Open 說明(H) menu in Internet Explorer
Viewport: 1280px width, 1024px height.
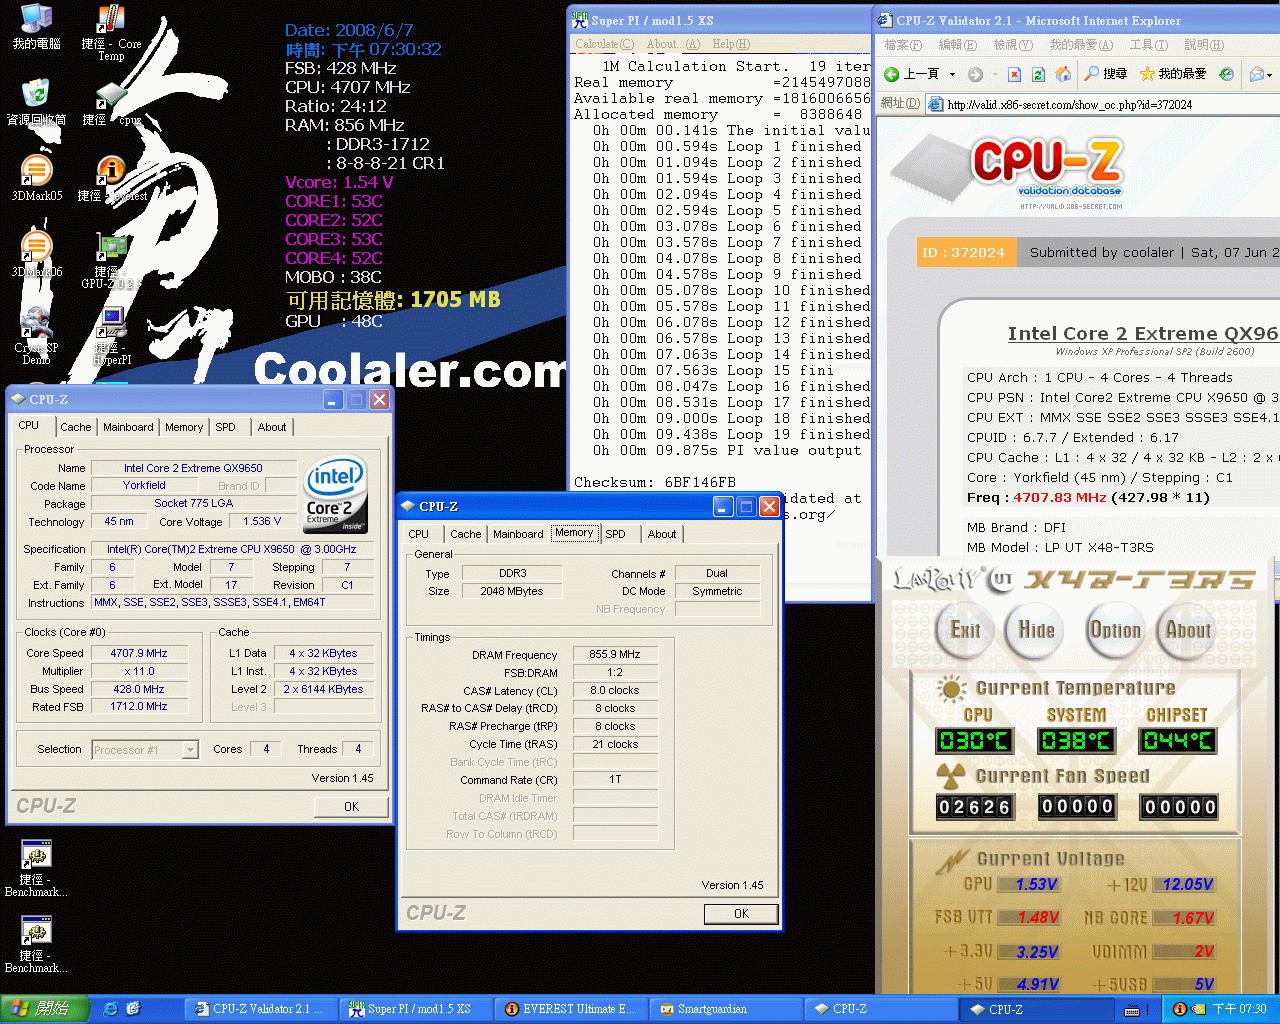(x=1204, y=45)
